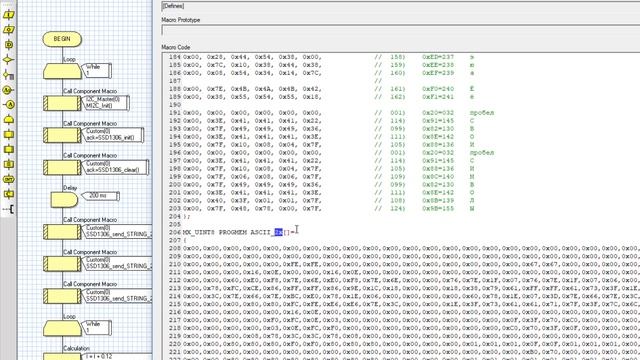Select the Switch icon in flowchart toolbar

(x=8, y=75)
